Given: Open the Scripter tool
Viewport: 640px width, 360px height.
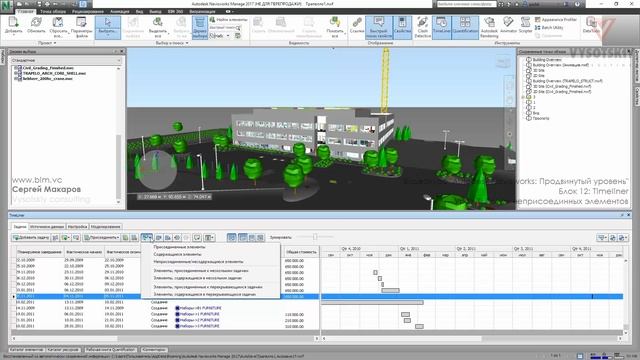Looking at the screenshot, I should 525,25.
